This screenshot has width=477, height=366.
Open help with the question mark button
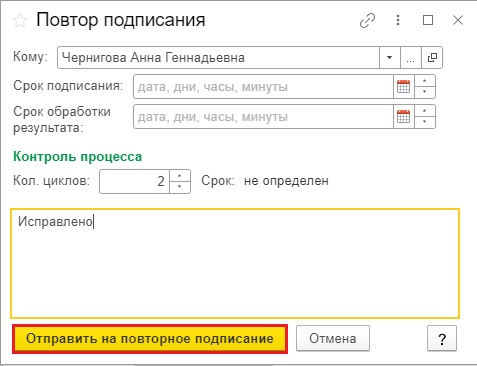442,338
